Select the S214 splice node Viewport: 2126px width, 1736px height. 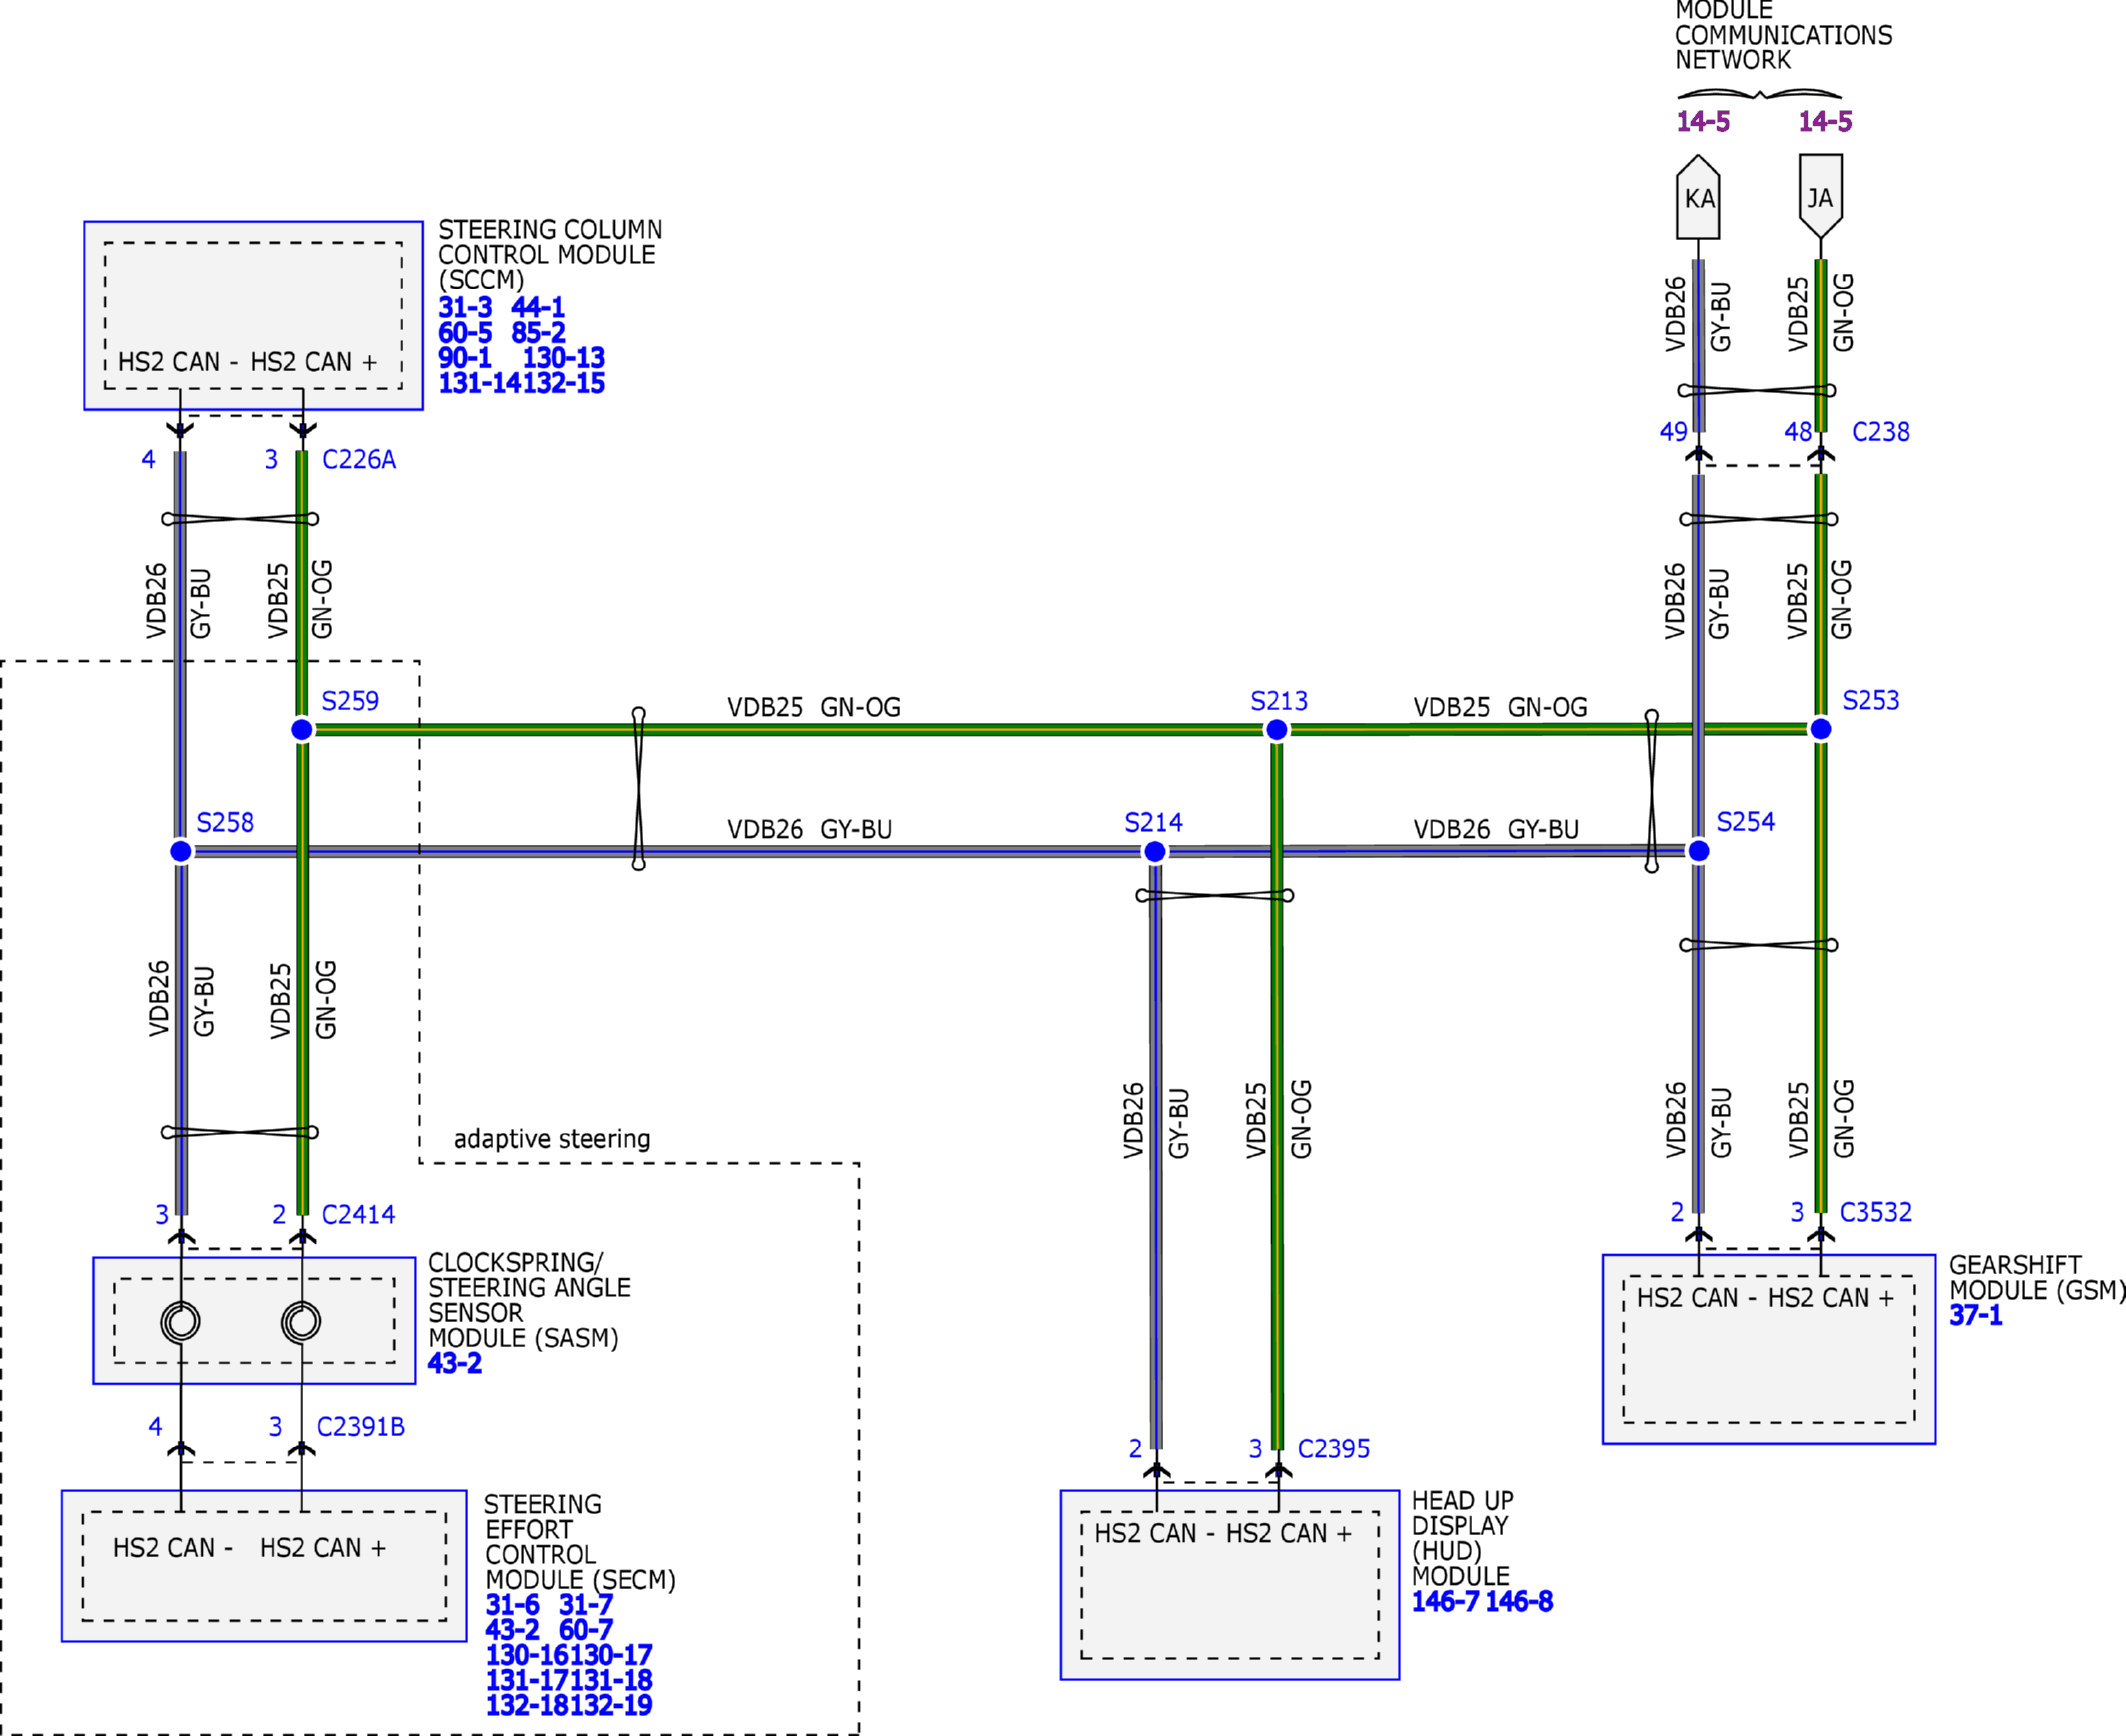click(x=1154, y=851)
